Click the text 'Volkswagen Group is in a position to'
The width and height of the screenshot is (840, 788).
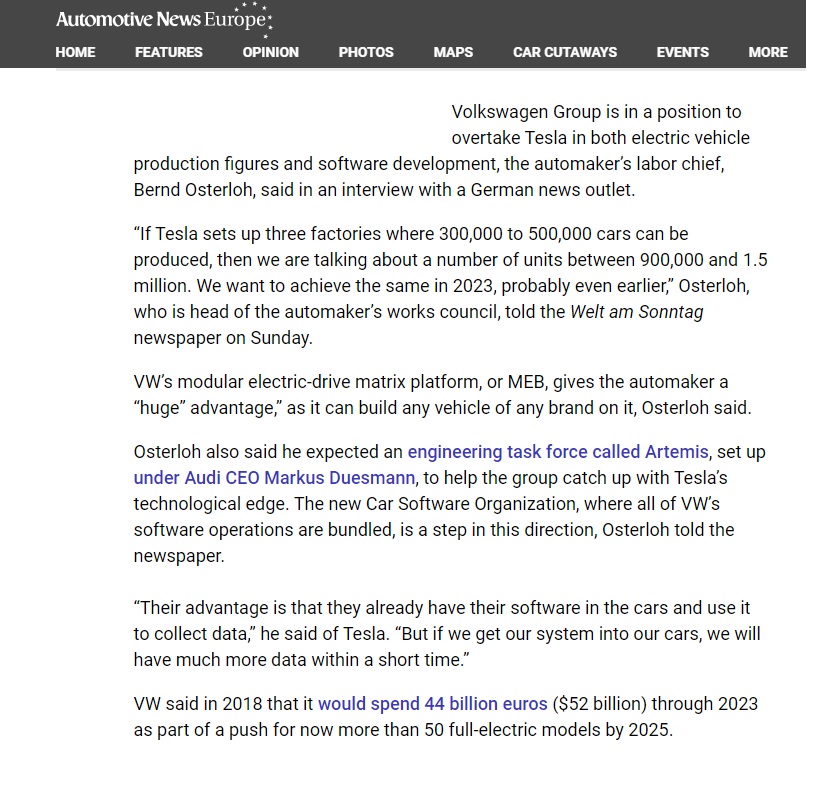pos(596,111)
